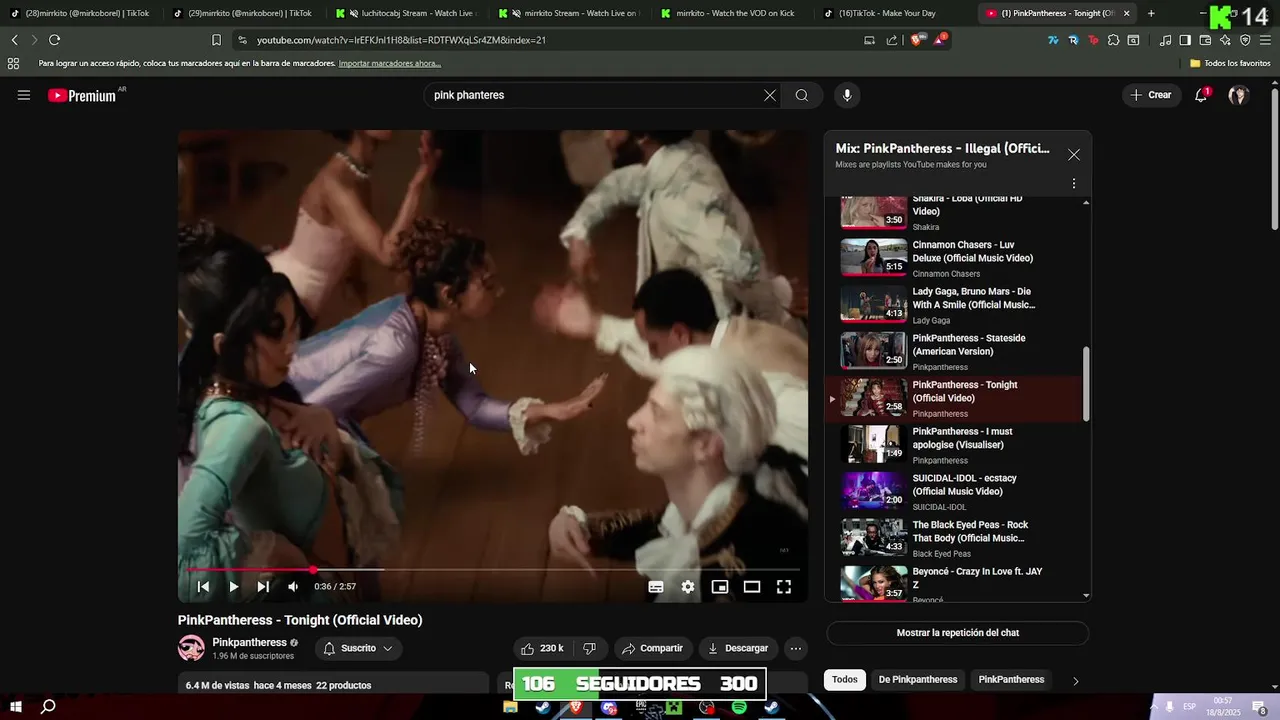Image resolution: width=1280 pixels, height=720 pixels.
Task: Open the YouTube guide hamburger menu
Action: point(24,95)
